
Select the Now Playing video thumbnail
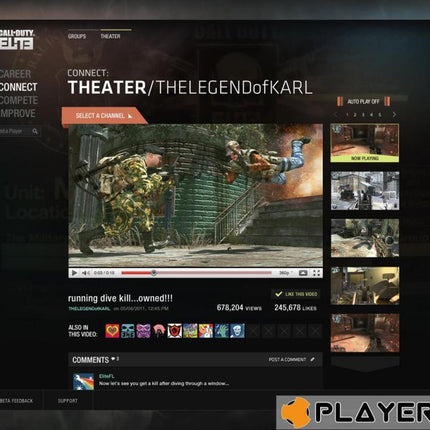[365, 143]
